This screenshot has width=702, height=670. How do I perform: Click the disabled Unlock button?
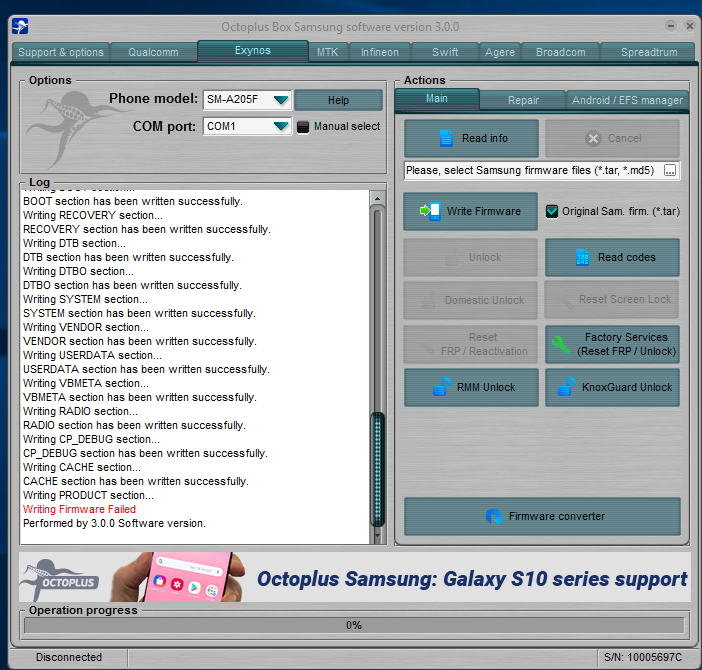(470, 257)
